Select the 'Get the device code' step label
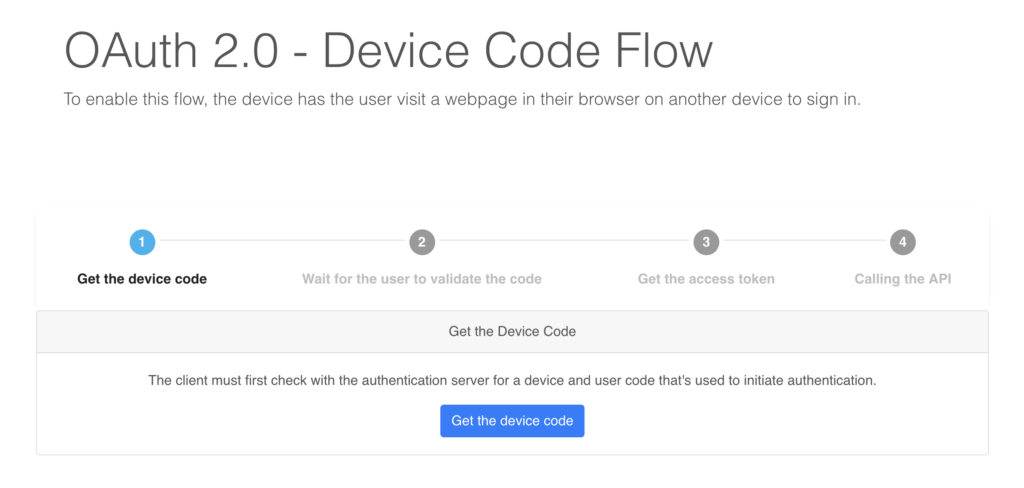1024x488 pixels. pyautogui.click(x=142, y=279)
